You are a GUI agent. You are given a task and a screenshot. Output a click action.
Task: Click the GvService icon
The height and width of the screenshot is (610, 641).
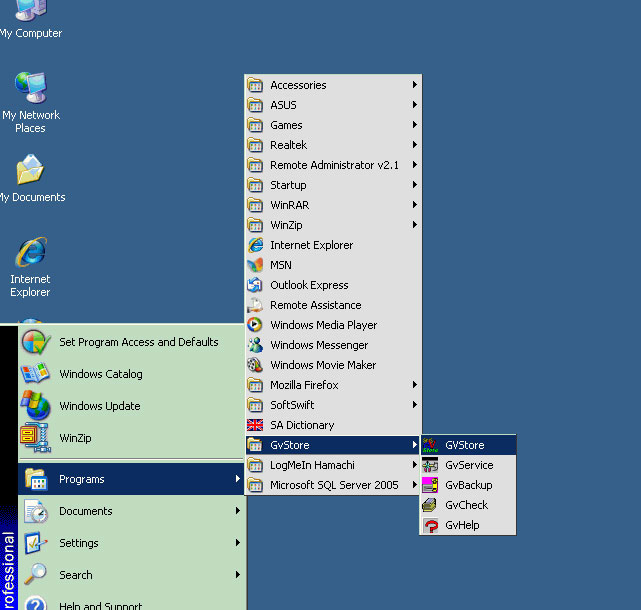point(430,465)
